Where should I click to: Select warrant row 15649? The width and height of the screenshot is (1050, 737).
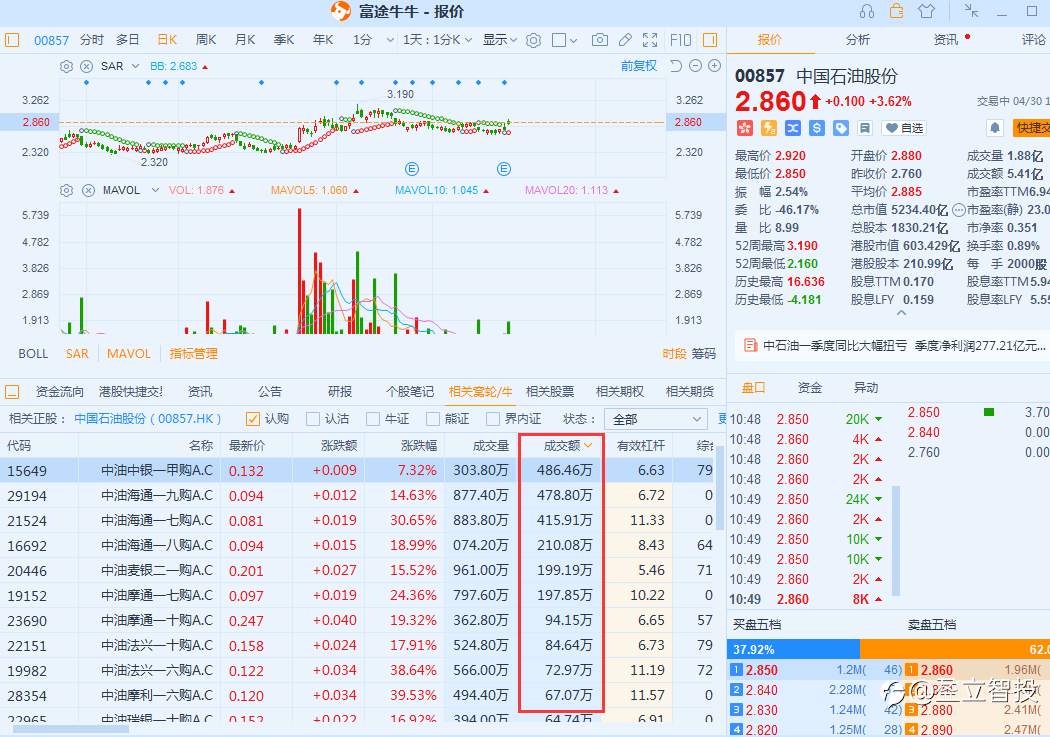click(358, 471)
